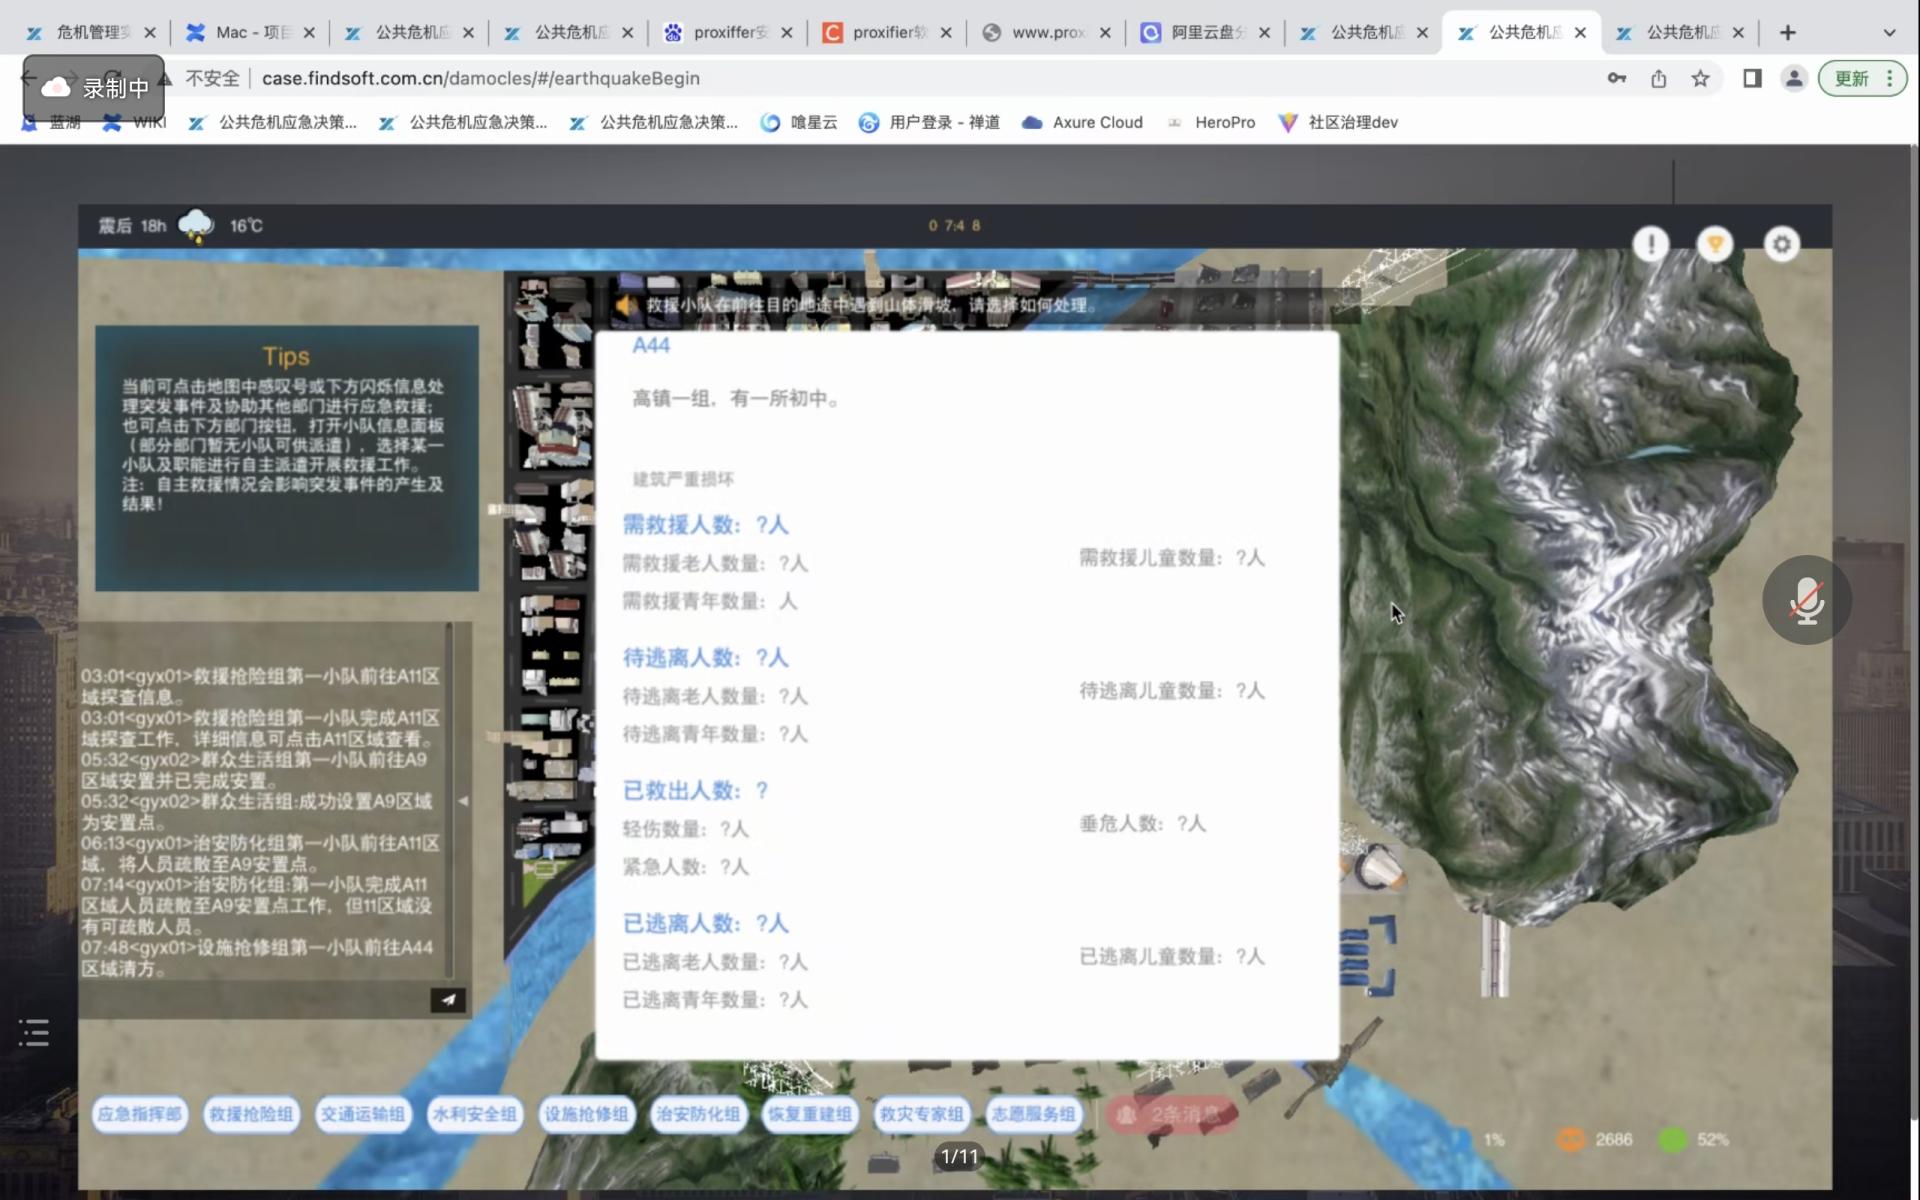Click the exclamation alert icon
1920x1200 pixels.
click(1650, 244)
